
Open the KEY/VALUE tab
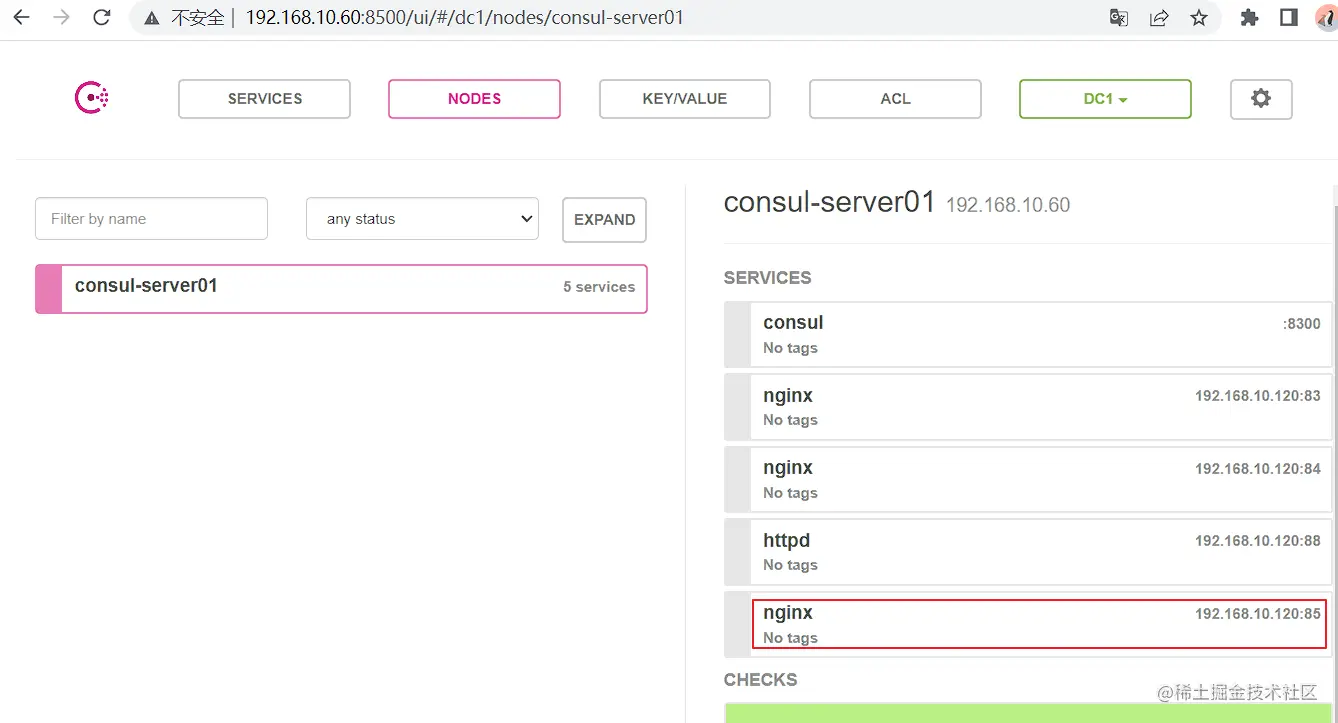click(685, 99)
